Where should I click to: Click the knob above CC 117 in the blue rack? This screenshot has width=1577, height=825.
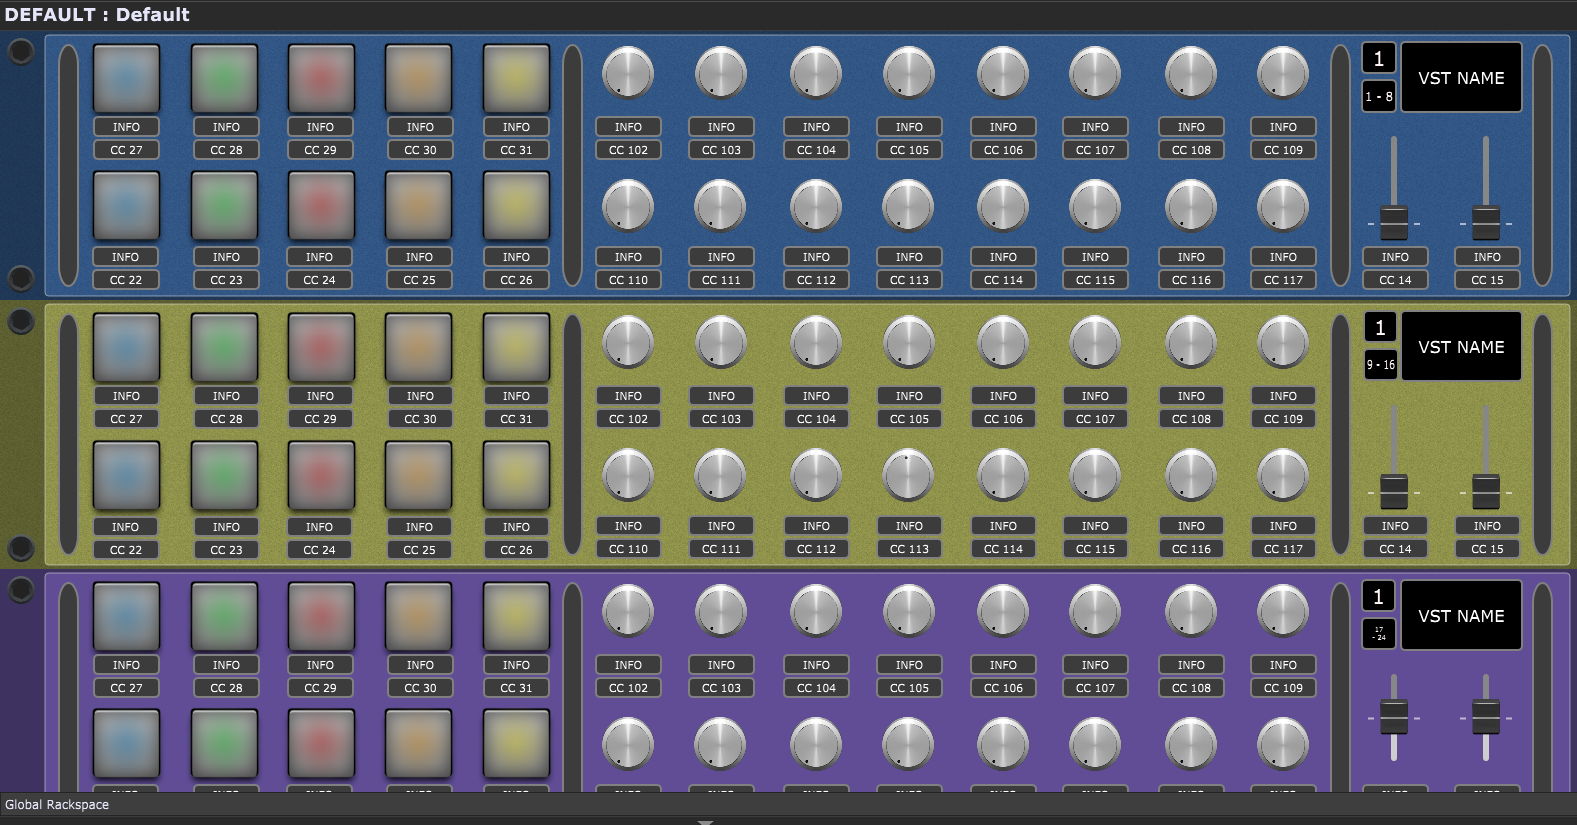click(1282, 205)
